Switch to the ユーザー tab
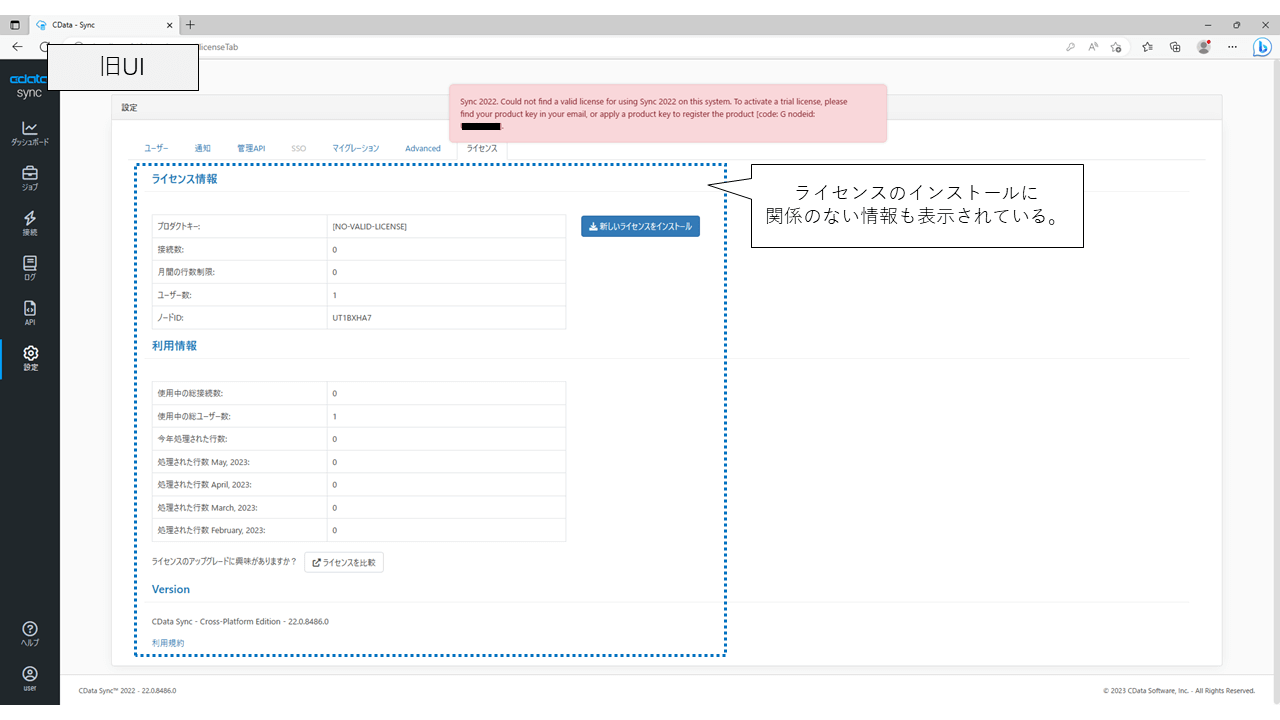Screen dimensions: 1280x720 tap(156, 148)
